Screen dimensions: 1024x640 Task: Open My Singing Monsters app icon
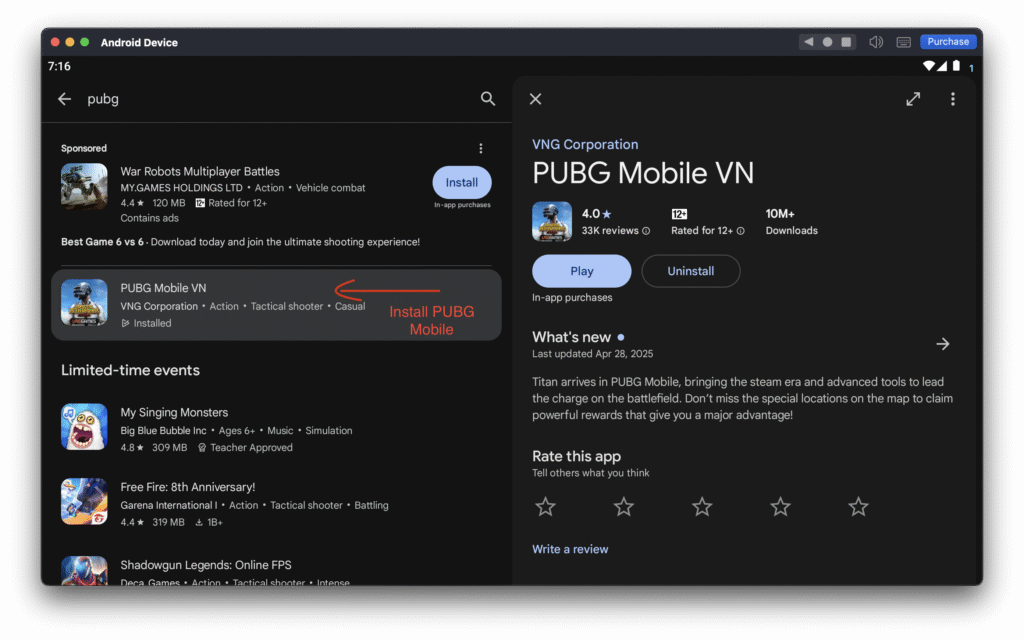pyautogui.click(x=84, y=426)
